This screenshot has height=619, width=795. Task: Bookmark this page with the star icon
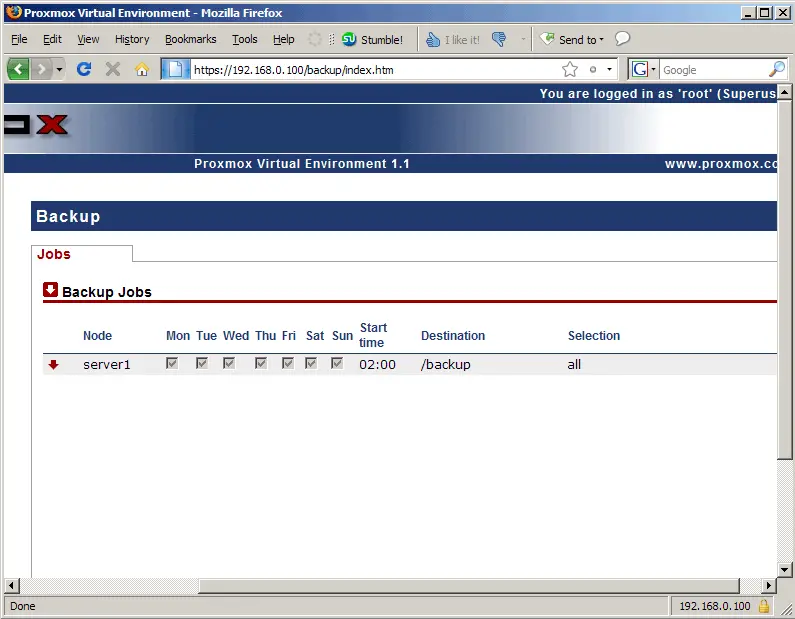coord(570,69)
